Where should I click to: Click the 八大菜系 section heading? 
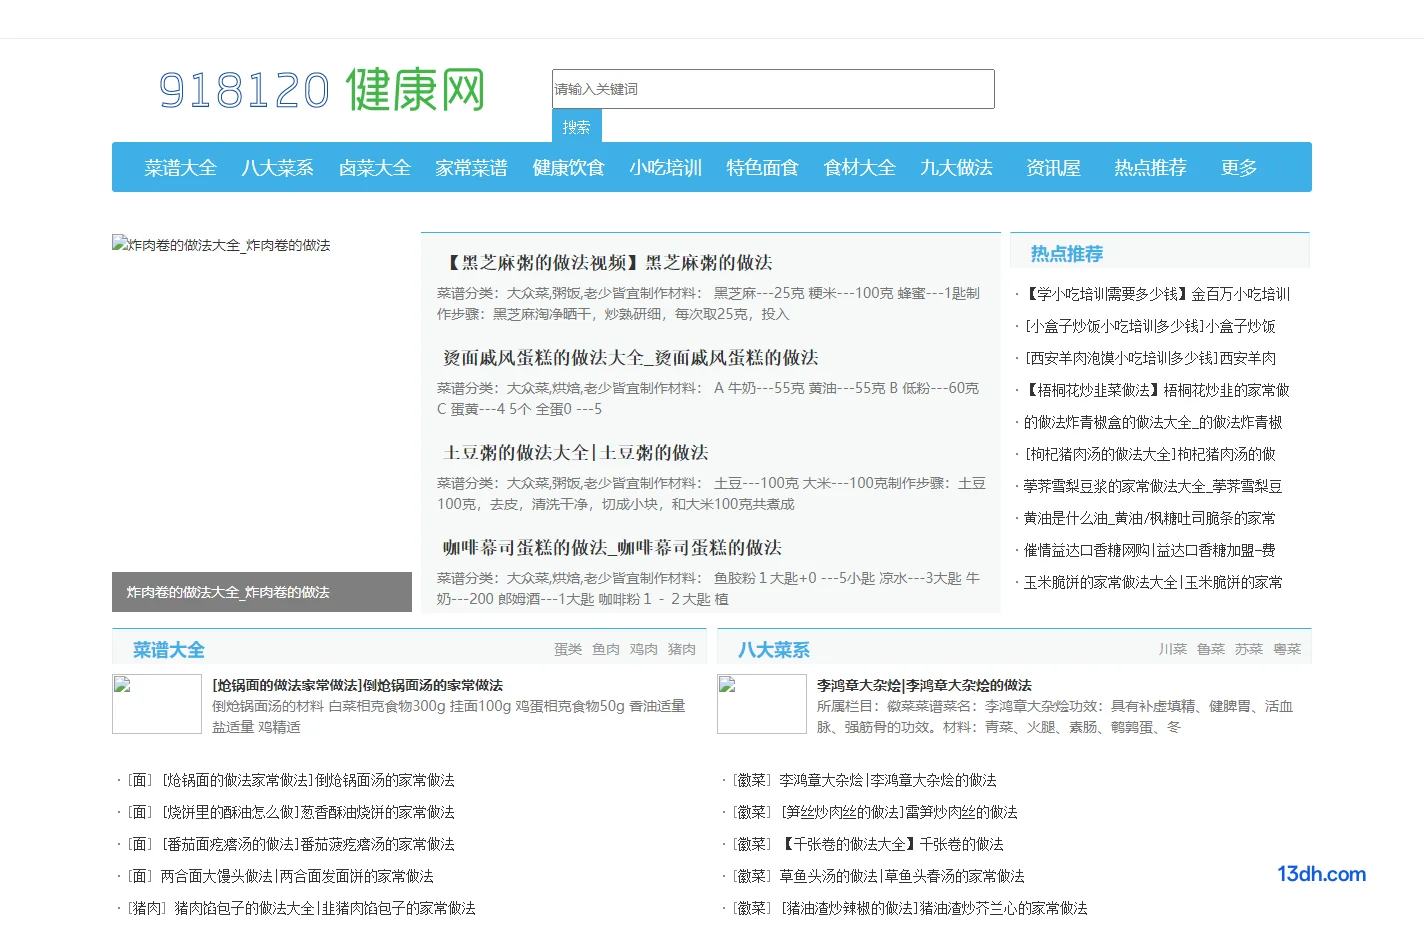773,650
